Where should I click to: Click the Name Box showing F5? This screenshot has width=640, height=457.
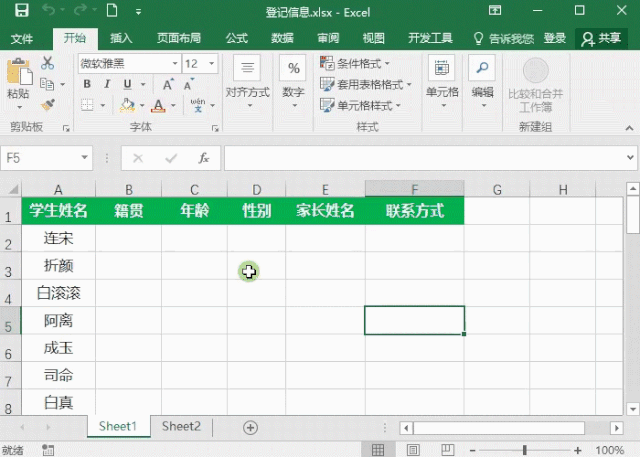point(46,158)
